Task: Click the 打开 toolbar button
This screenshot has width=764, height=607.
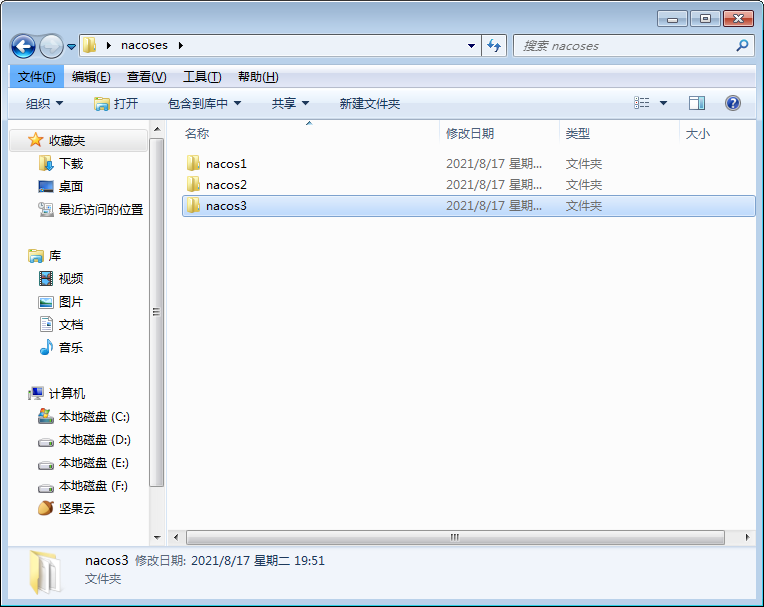Action: coord(116,103)
